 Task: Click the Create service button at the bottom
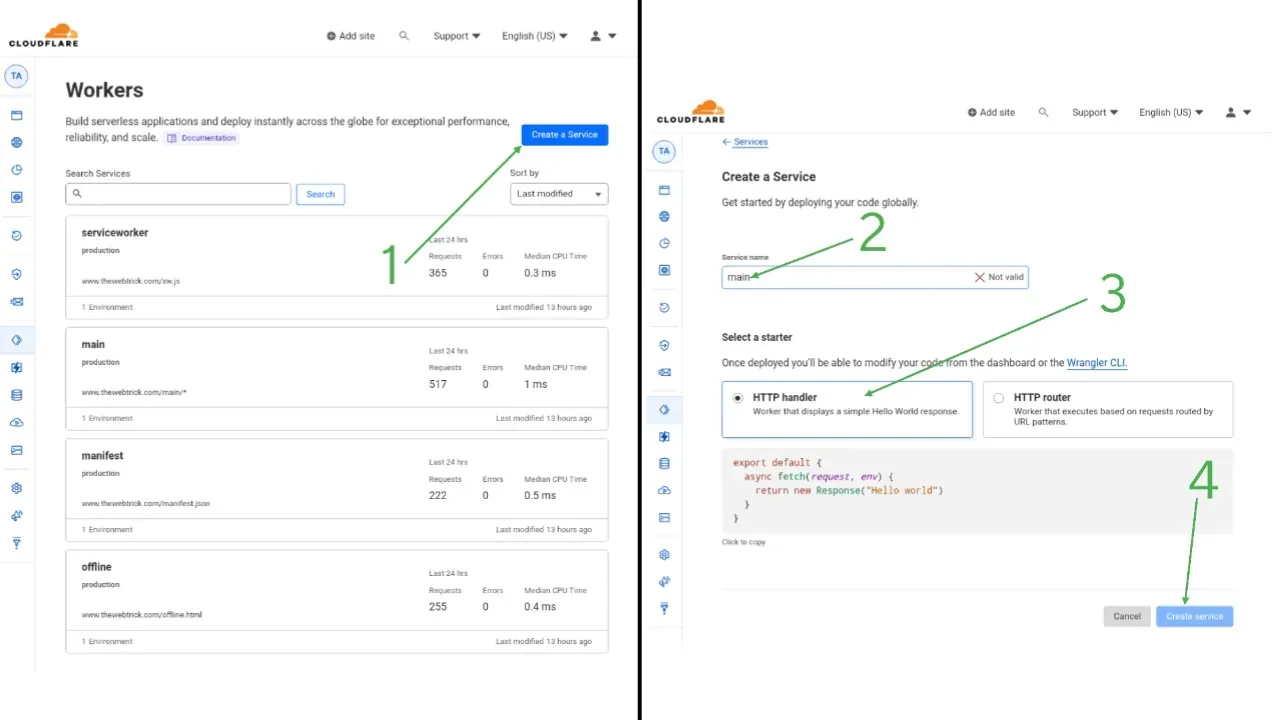[1194, 616]
